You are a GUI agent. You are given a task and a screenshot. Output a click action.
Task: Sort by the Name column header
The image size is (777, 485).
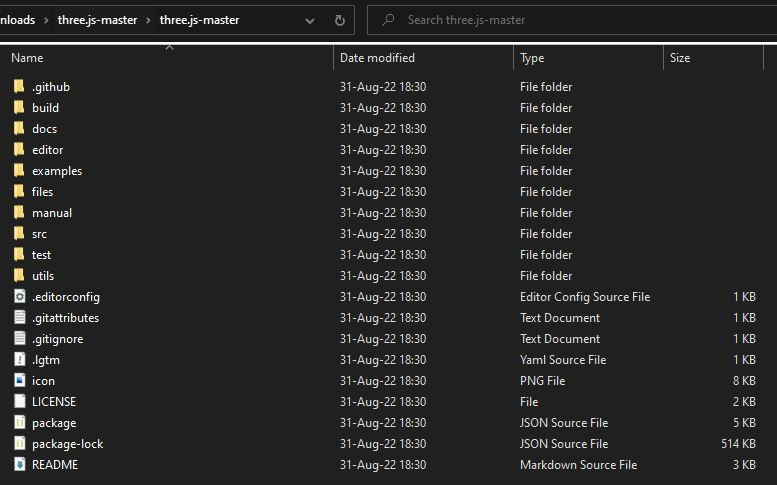[x=27, y=58]
